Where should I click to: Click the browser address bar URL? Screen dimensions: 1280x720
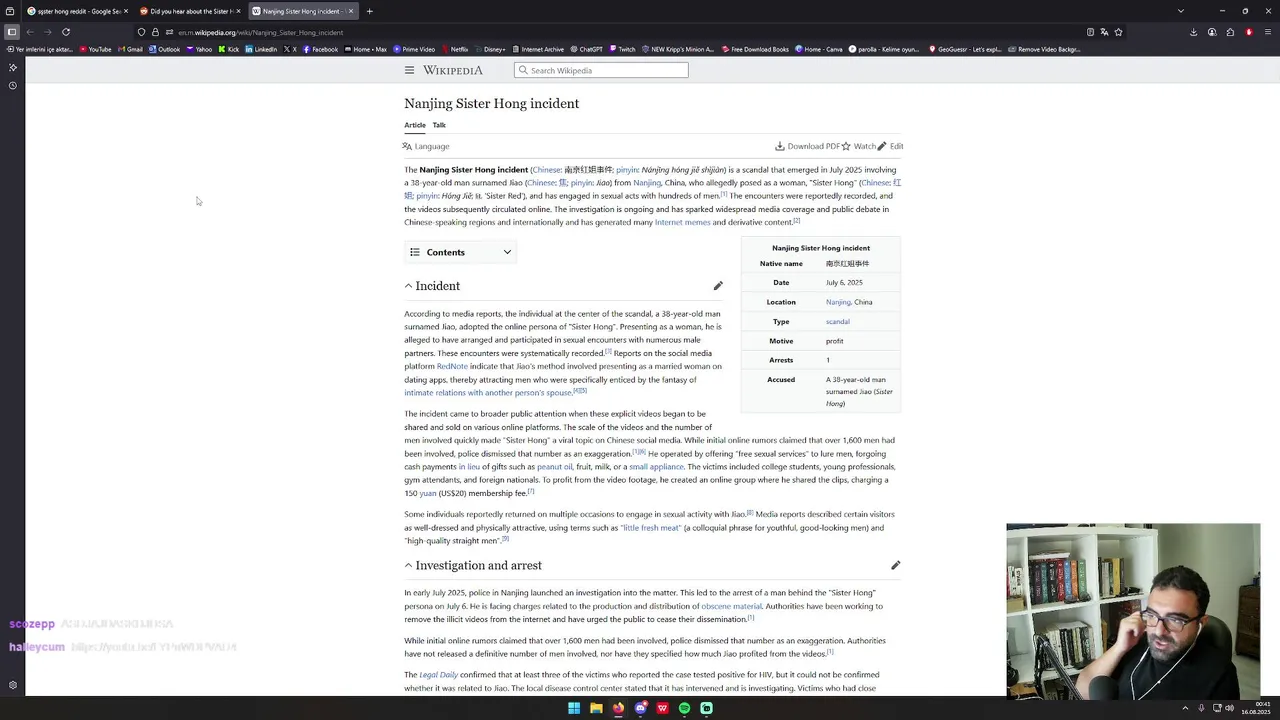pyautogui.click(x=260, y=32)
